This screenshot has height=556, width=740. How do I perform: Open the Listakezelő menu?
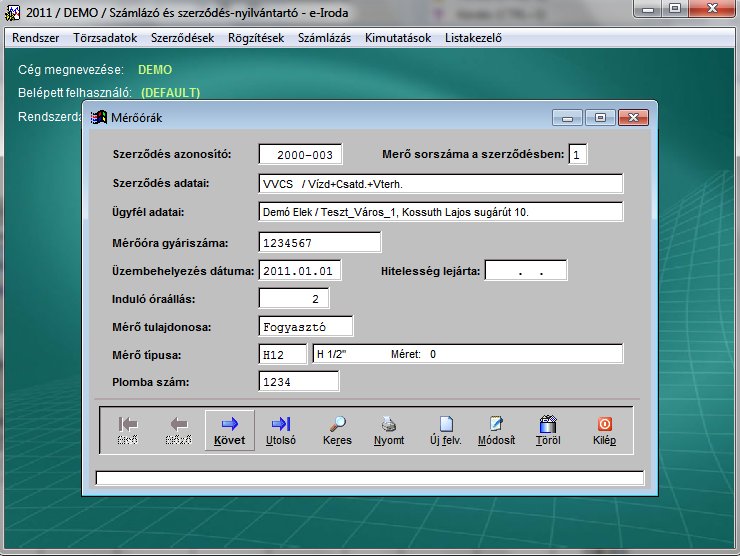471,38
